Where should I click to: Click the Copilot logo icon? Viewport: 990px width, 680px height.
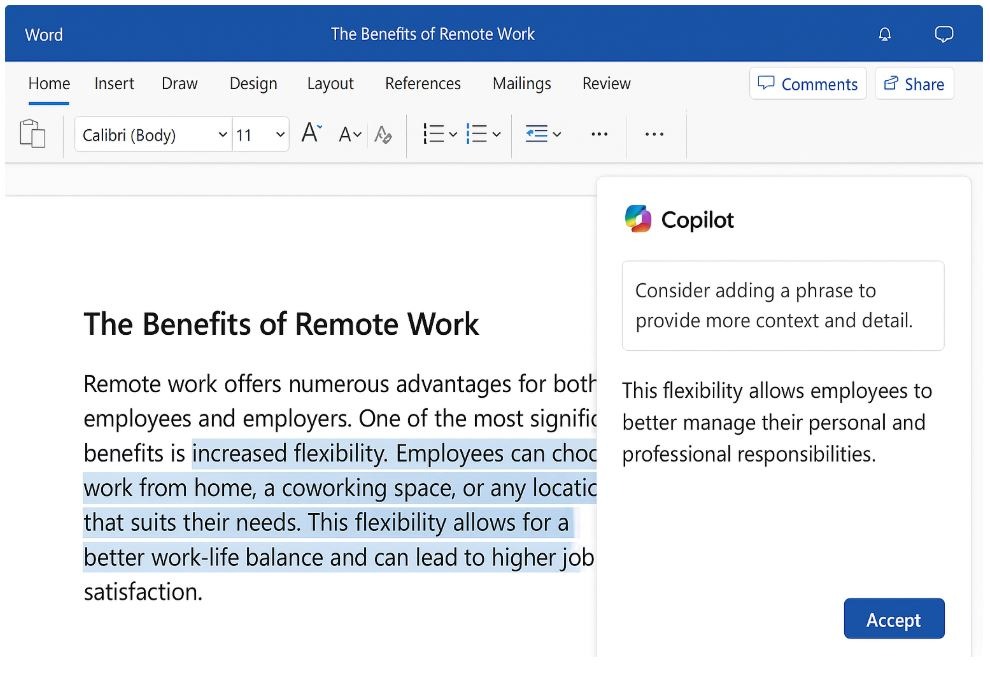tap(638, 219)
